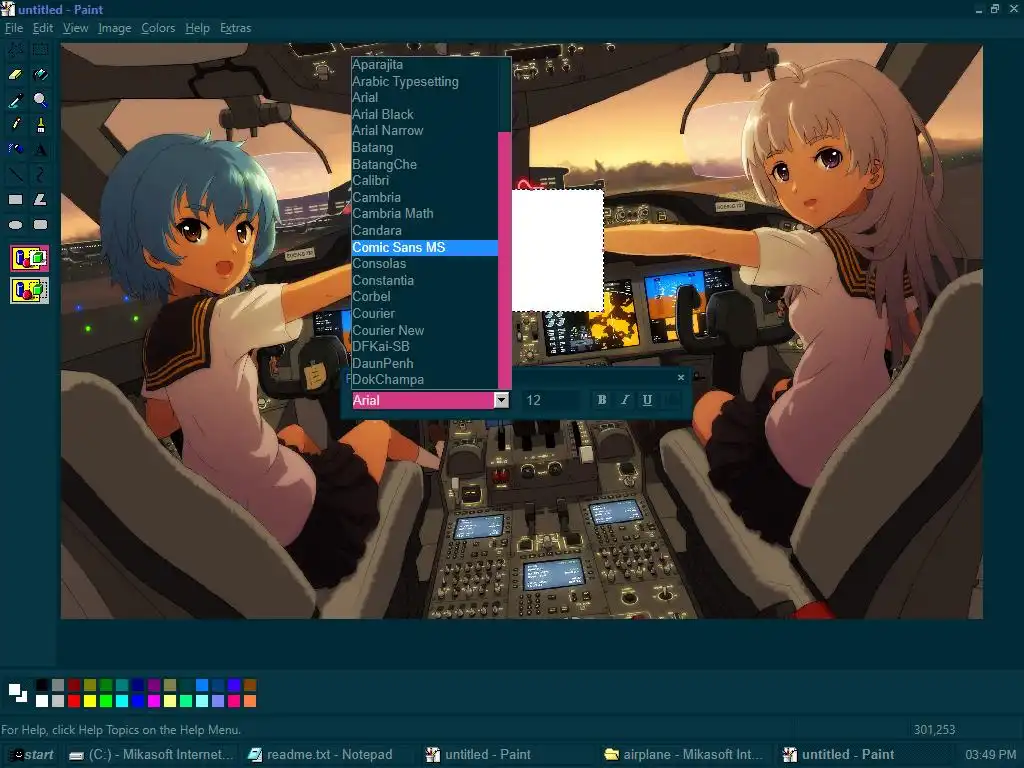Select the Pencil tool
The height and width of the screenshot is (768, 1024).
tap(16, 124)
